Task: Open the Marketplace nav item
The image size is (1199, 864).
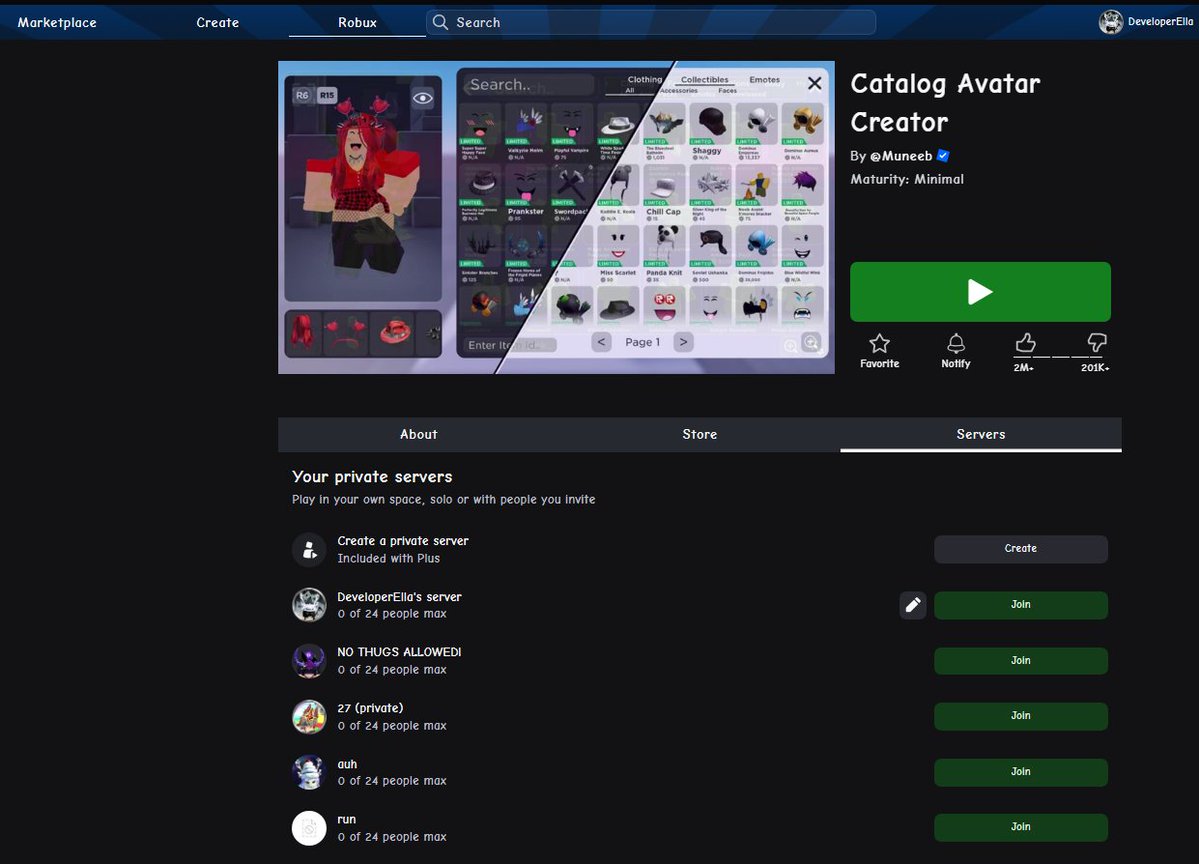Action: [57, 22]
